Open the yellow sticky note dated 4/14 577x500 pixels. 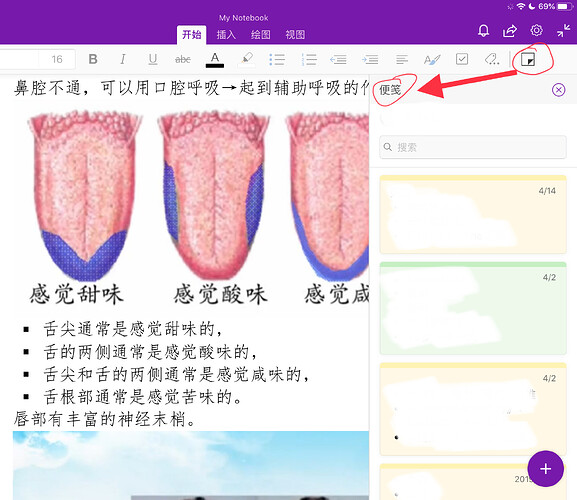click(x=473, y=215)
